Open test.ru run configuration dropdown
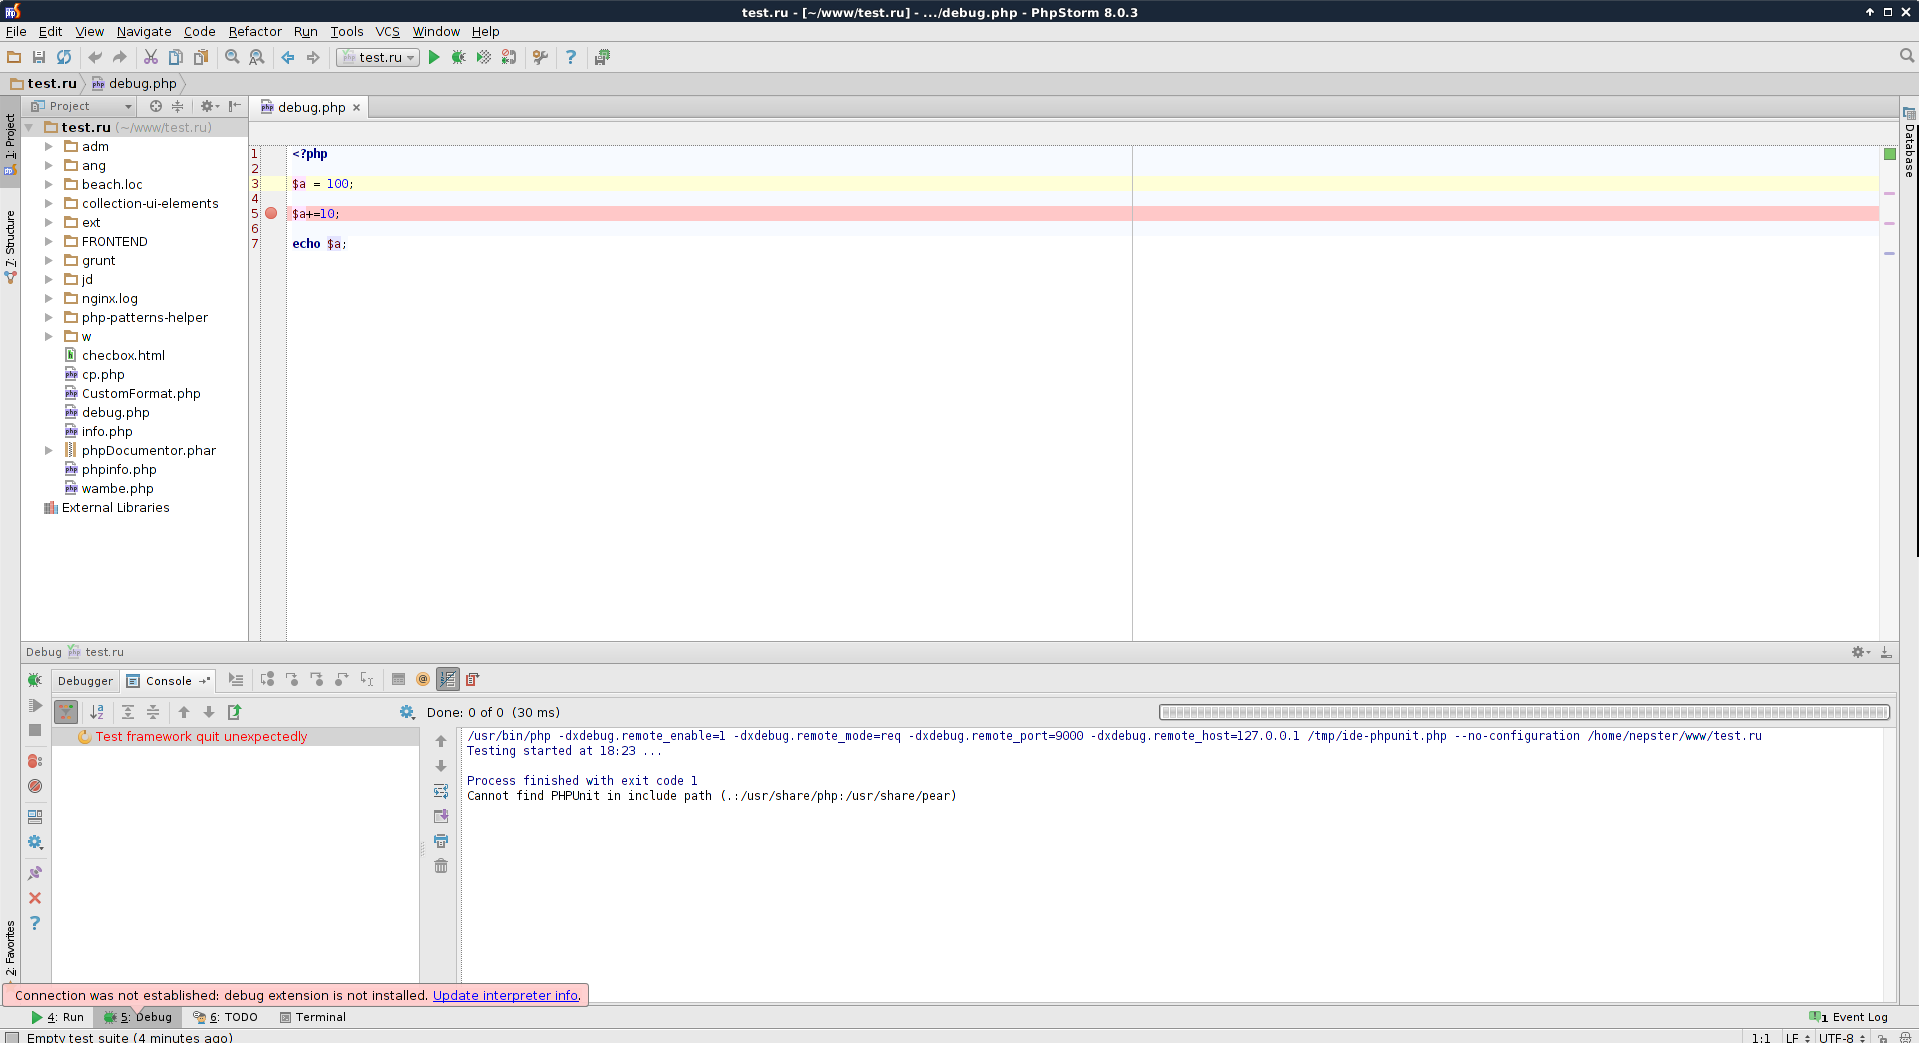Viewport: 1919px width, 1043px height. coord(378,57)
